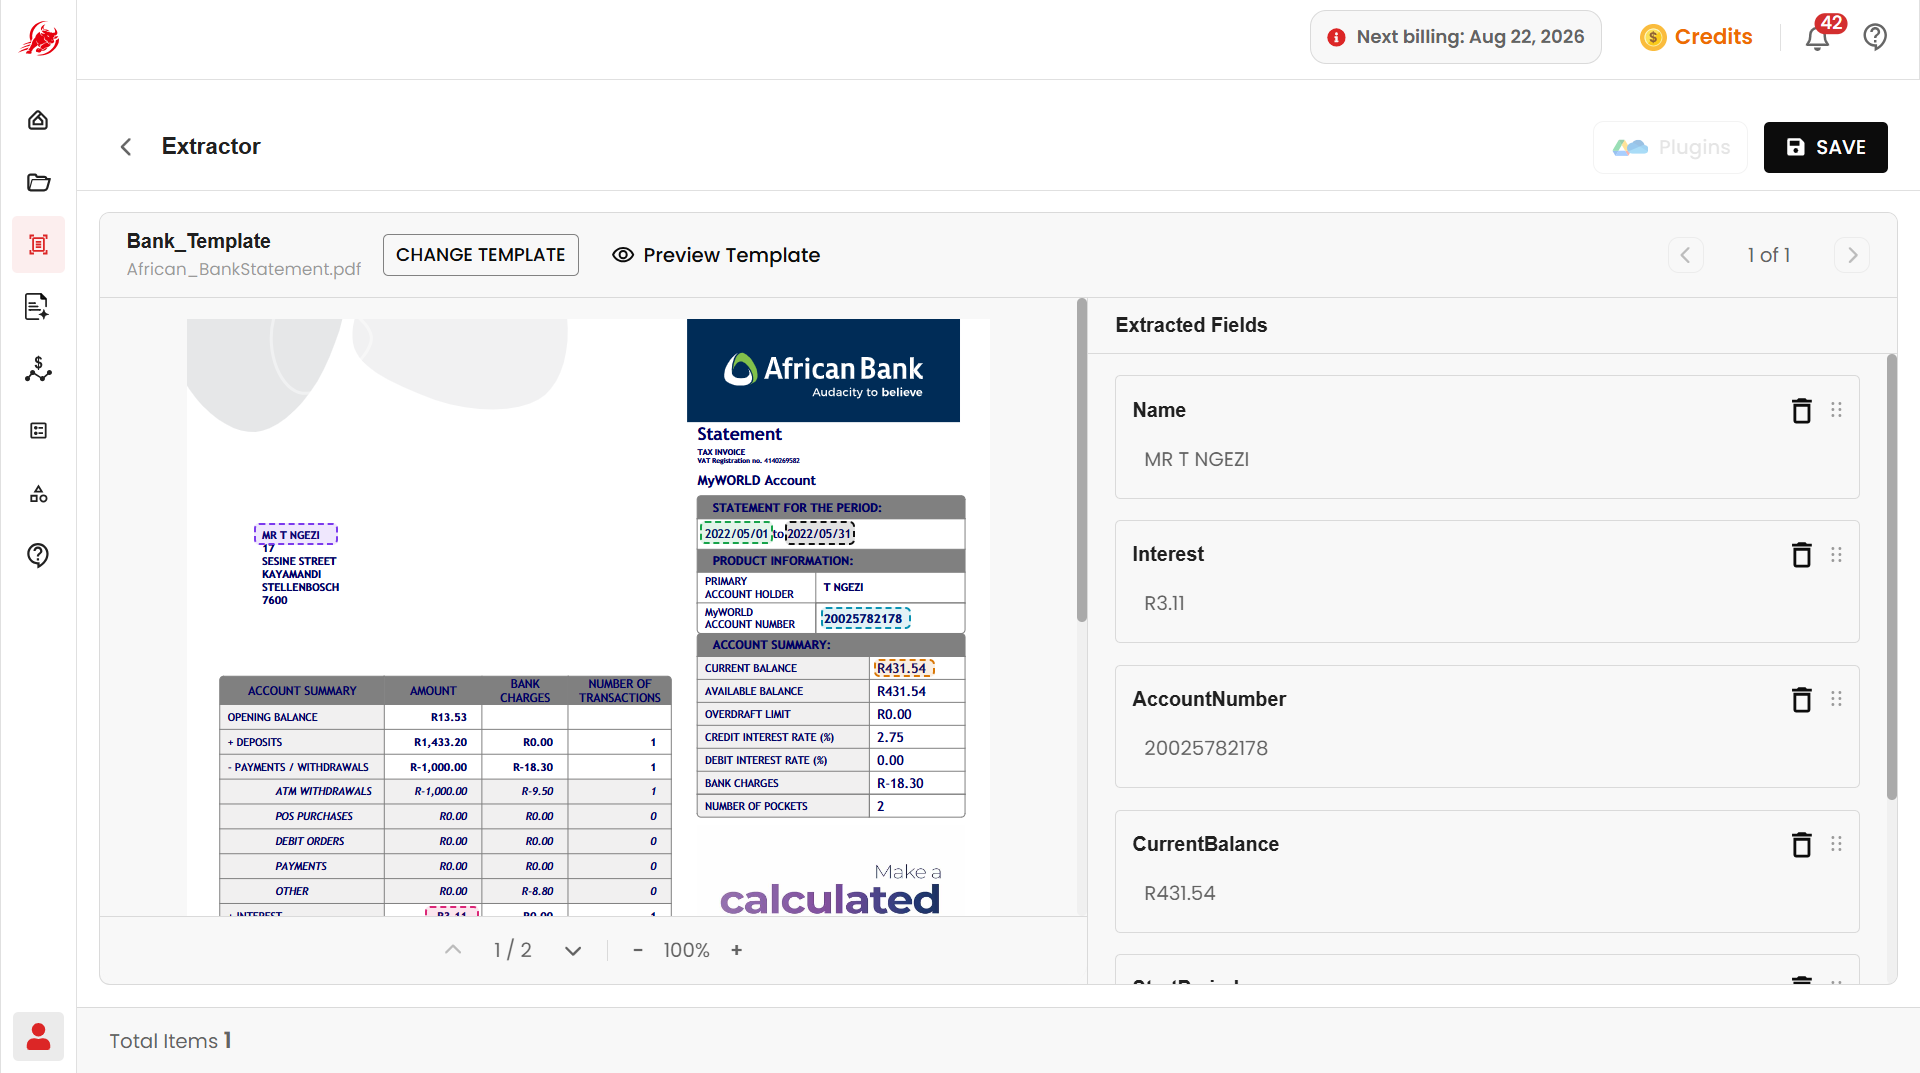Click the red app logo in sidebar
This screenshot has height=1073, width=1920.
coord(38,39)
